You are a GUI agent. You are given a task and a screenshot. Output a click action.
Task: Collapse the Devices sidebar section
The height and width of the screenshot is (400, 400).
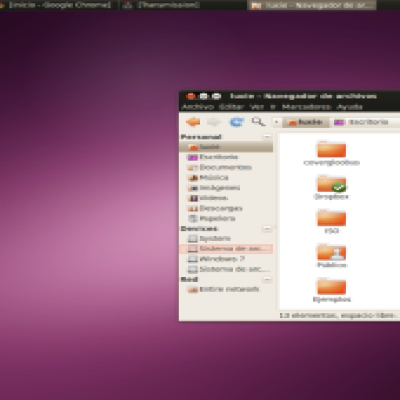[267, 229]
